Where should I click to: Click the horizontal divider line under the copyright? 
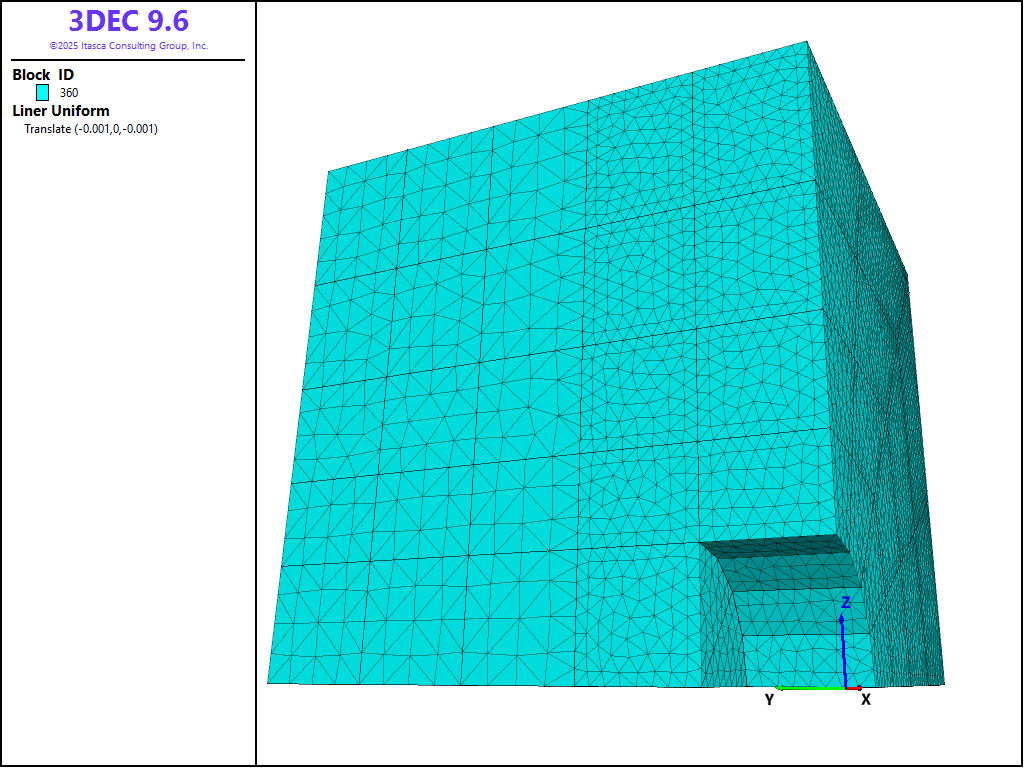[128, 60]
